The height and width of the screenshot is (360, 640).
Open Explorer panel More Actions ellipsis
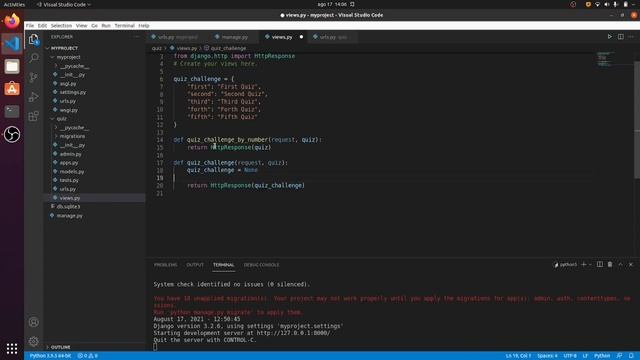coord(136,37)
